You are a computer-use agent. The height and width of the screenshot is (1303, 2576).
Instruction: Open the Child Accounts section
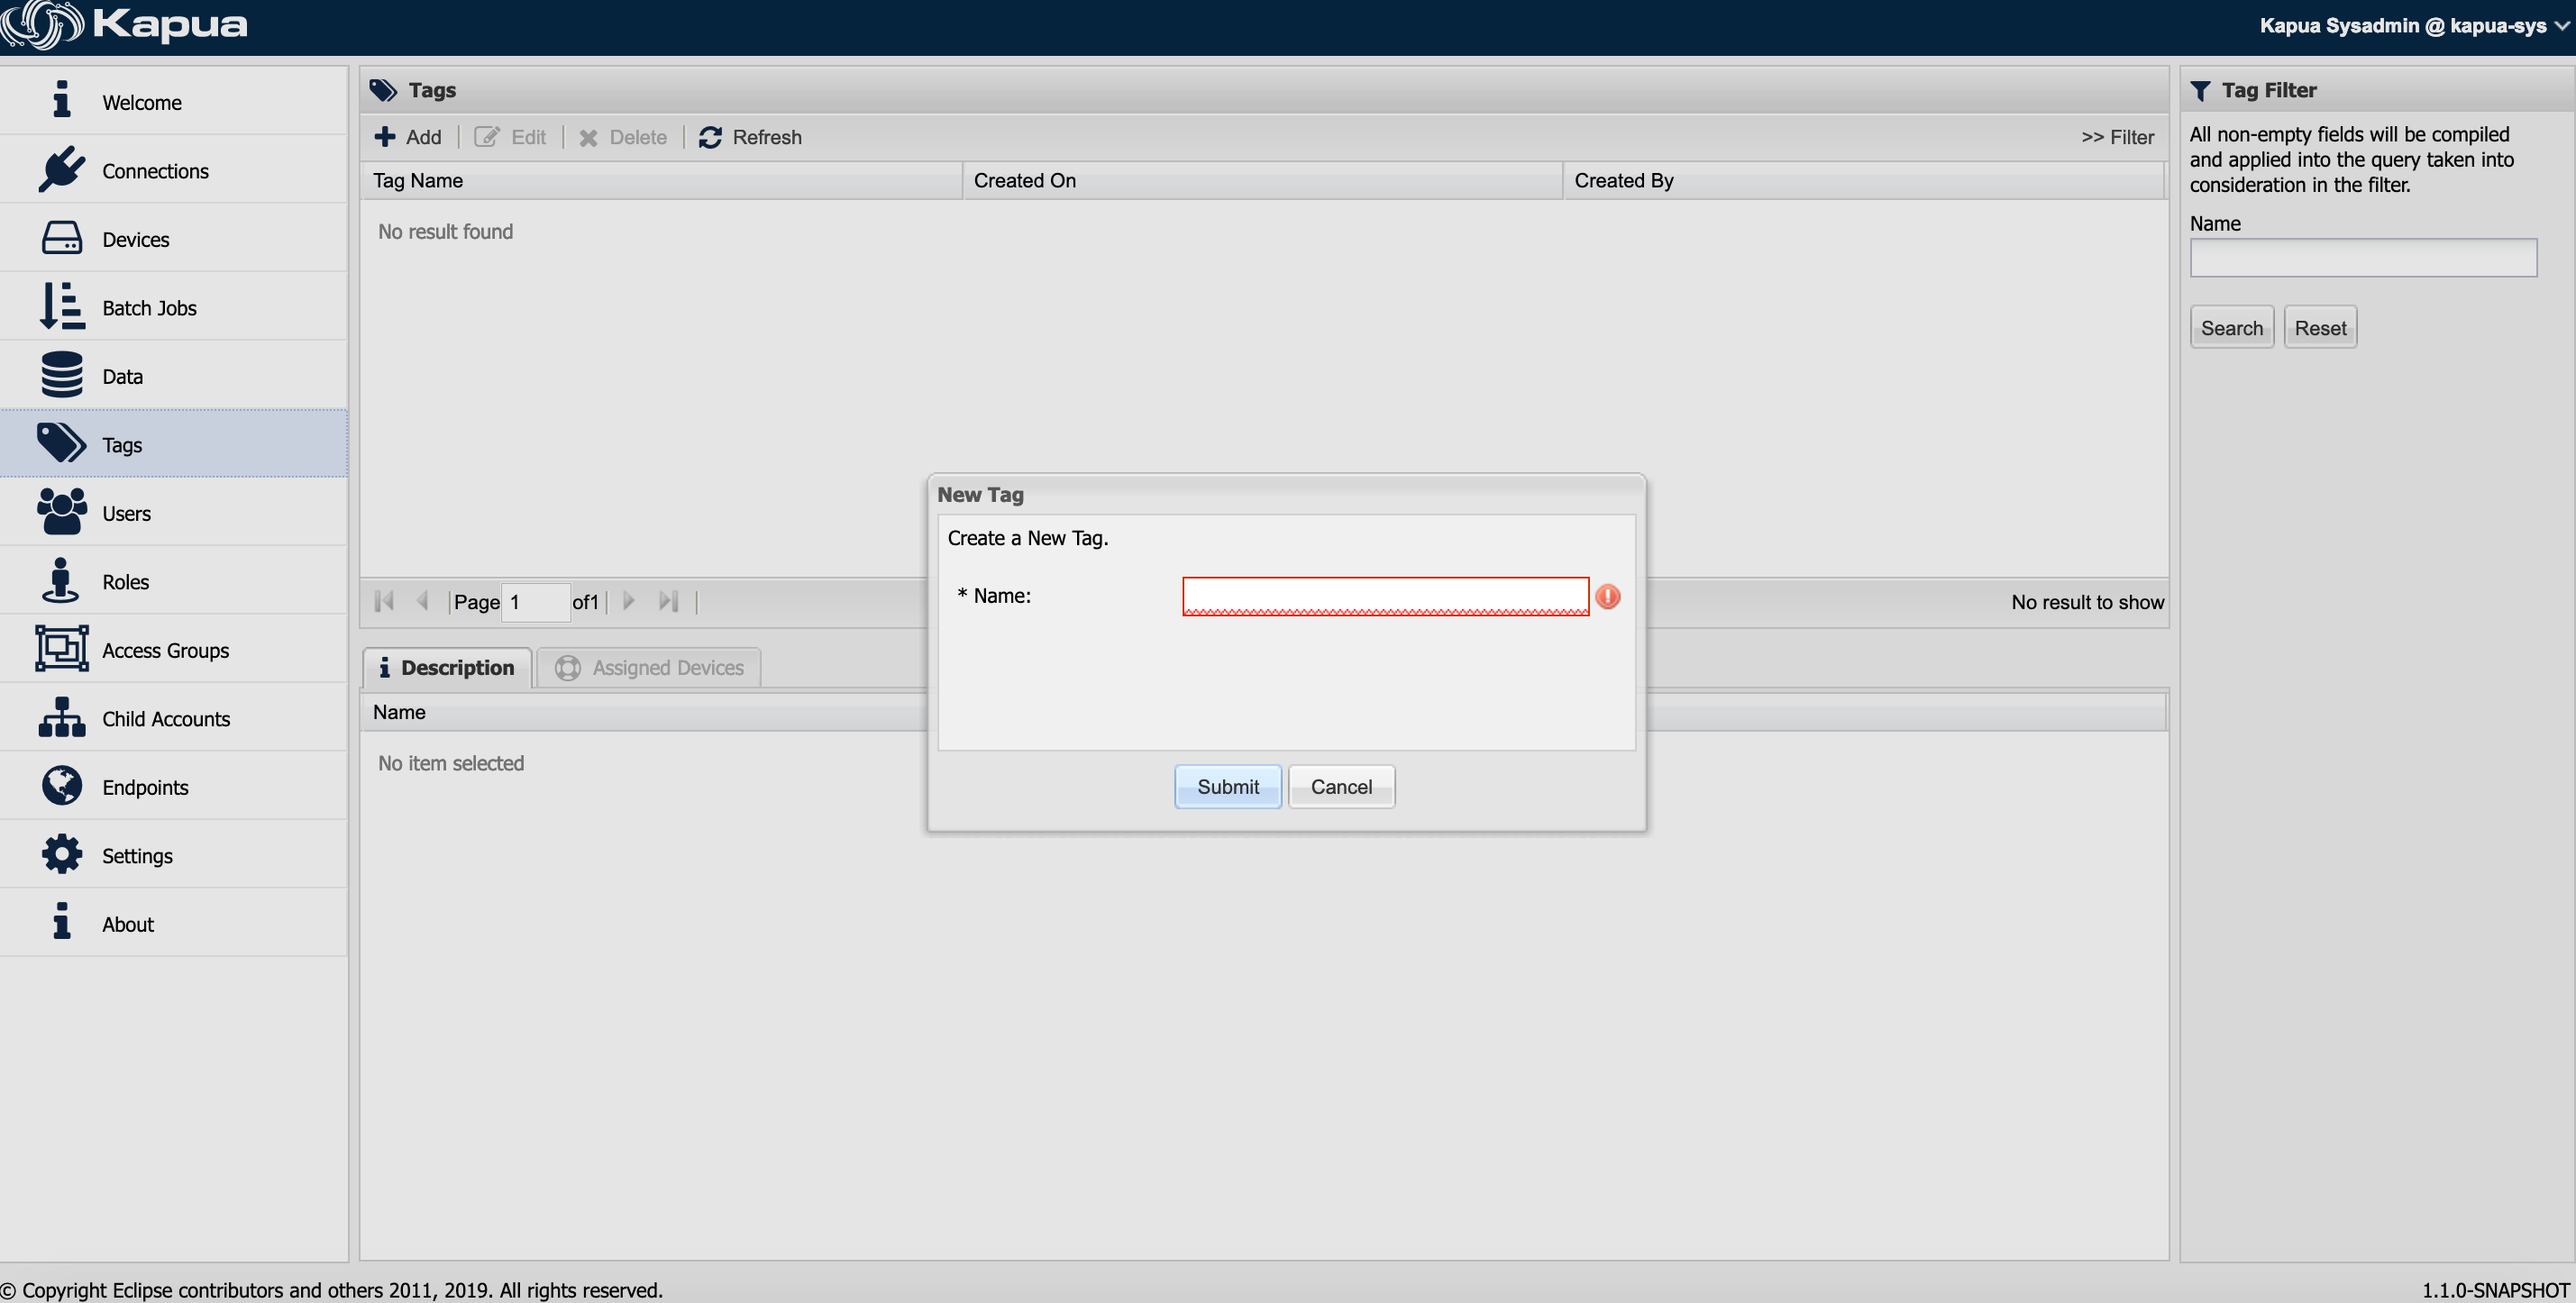click(x=166, y=718)
